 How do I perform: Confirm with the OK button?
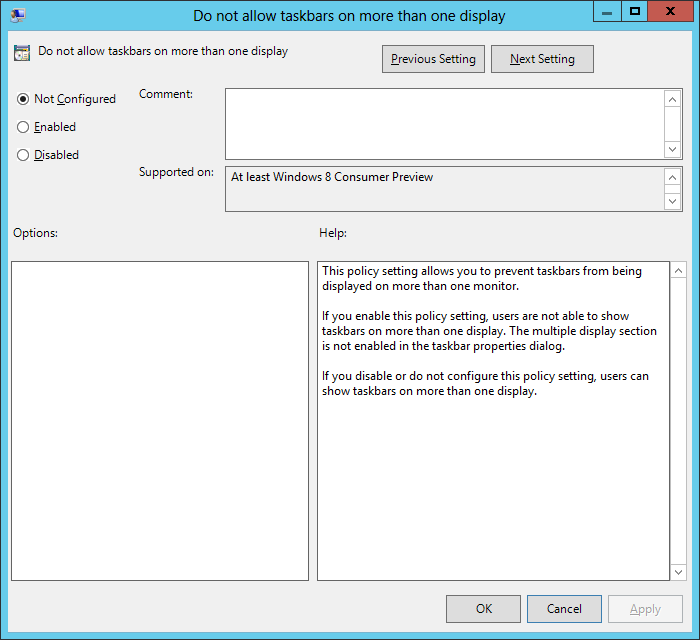point(483,609)
